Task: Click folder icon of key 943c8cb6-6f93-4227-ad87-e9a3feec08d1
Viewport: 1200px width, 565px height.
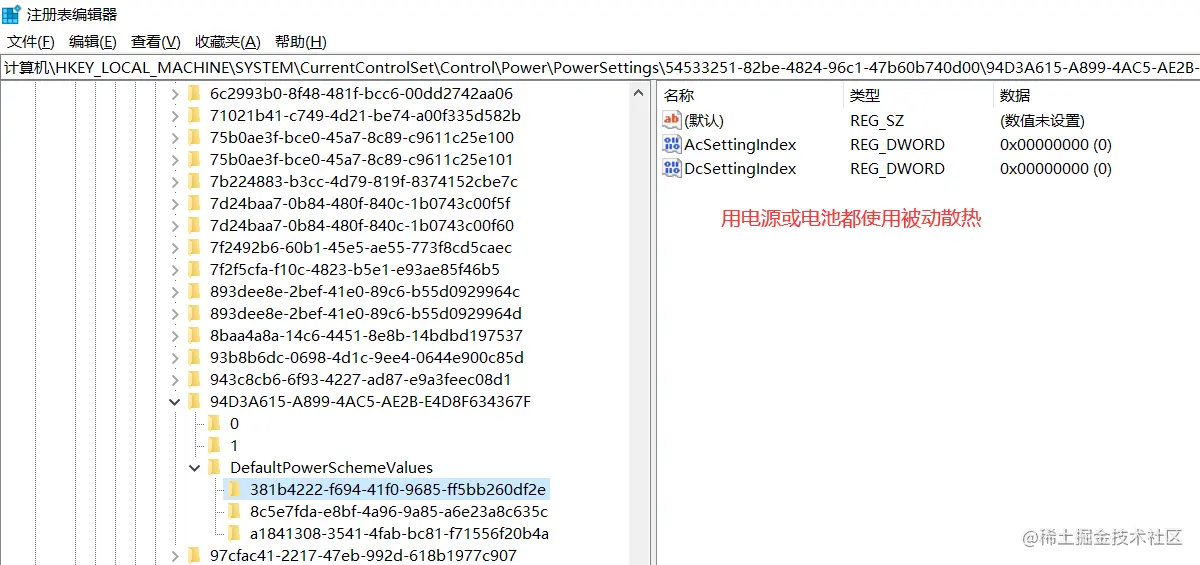Action: coord(194,379)
